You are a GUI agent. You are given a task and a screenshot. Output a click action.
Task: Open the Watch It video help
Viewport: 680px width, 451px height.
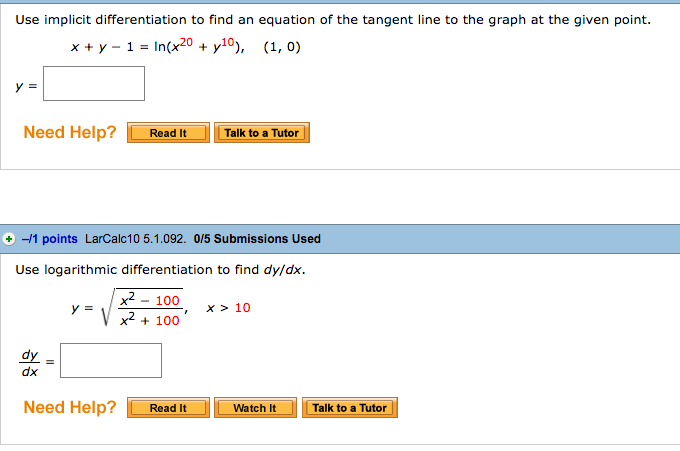click(x=255, y=408)
